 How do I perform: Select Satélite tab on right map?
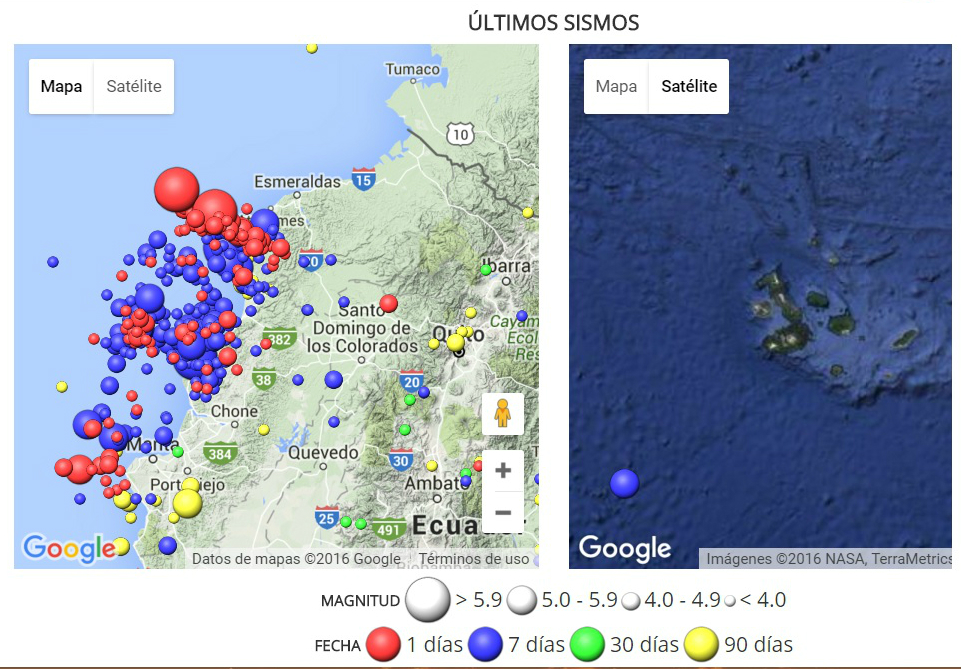689,86
